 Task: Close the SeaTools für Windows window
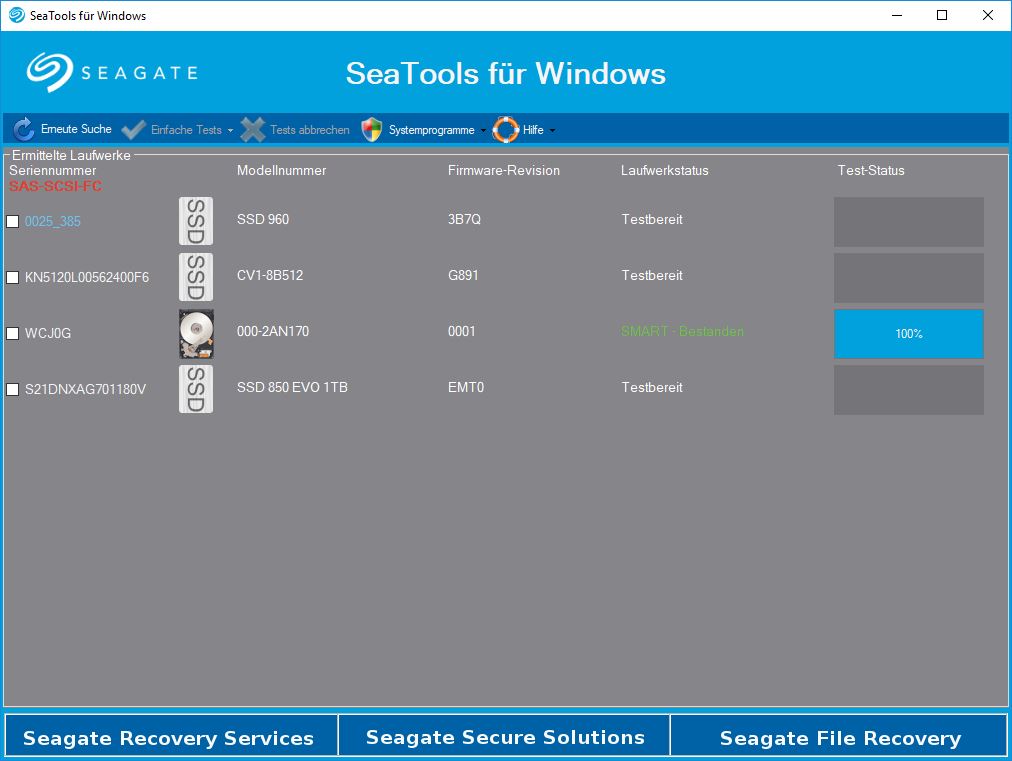coord(987,15)
